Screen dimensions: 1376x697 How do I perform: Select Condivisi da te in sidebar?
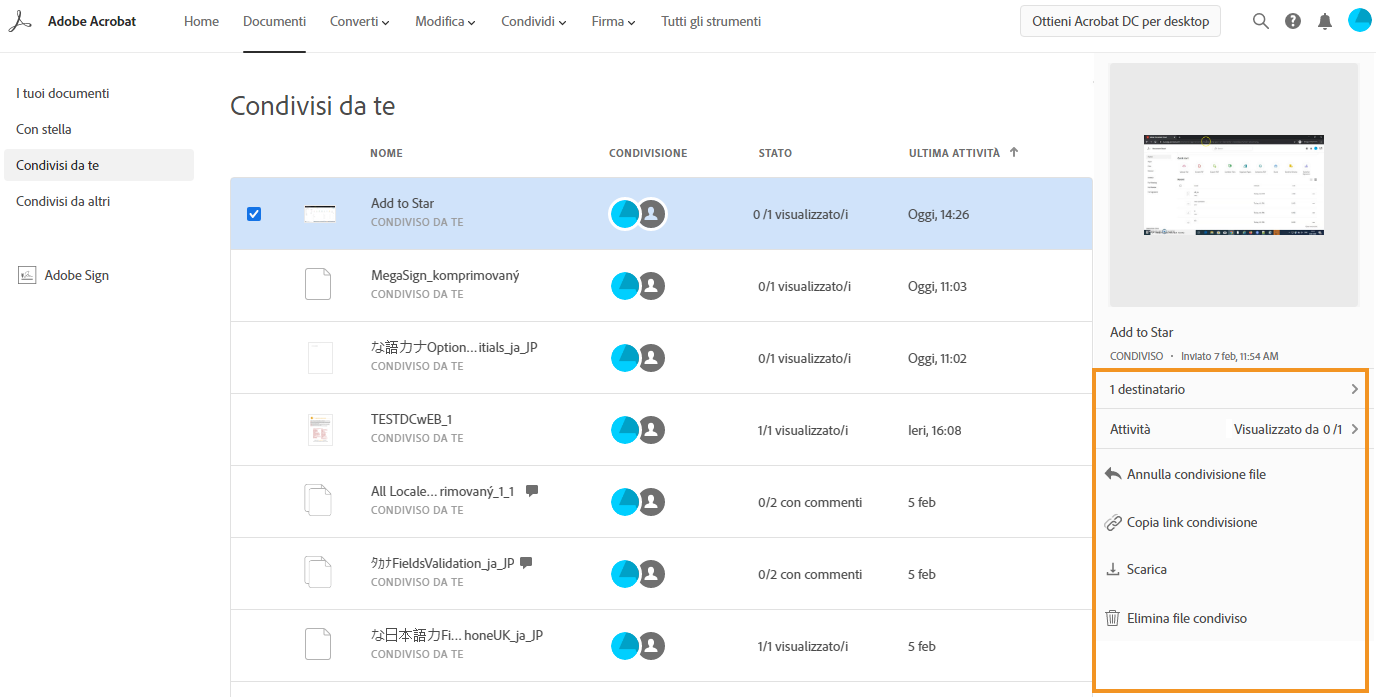[99, 165]
